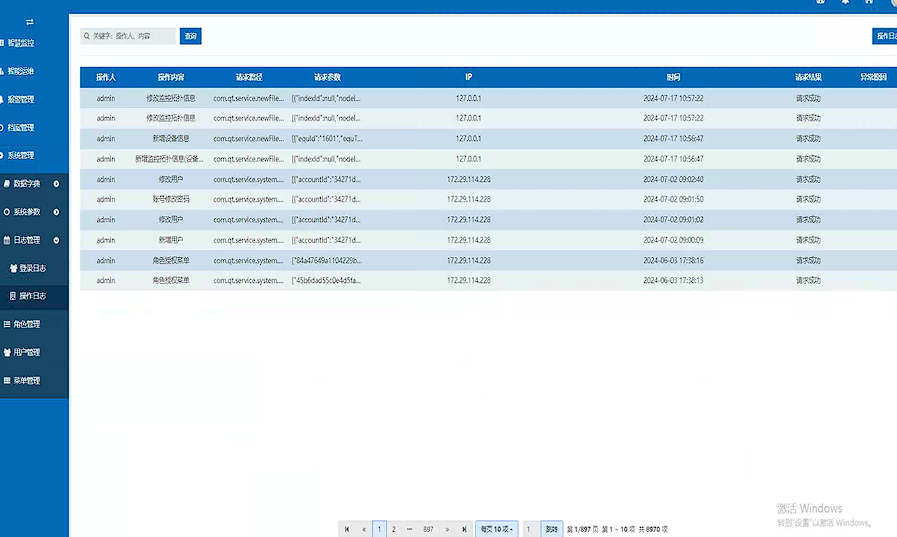
Task: Click the 127.0.0.1 cell in the 新增设备信息 row
Action: click(469, 138)
